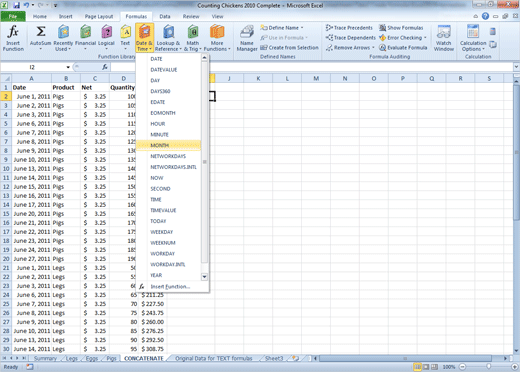
Task: Open Math & Trig functions
Action: (193, 38)
